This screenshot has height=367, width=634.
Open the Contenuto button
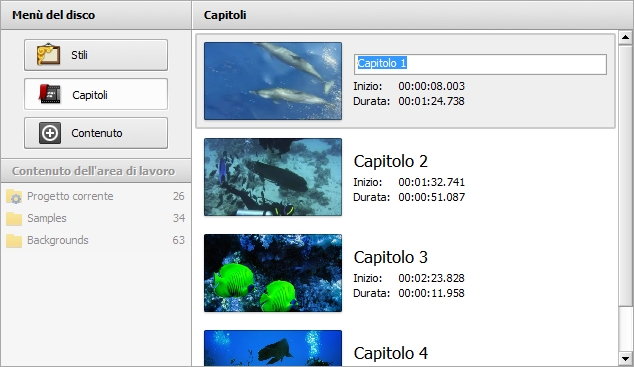tap(96, 133)
